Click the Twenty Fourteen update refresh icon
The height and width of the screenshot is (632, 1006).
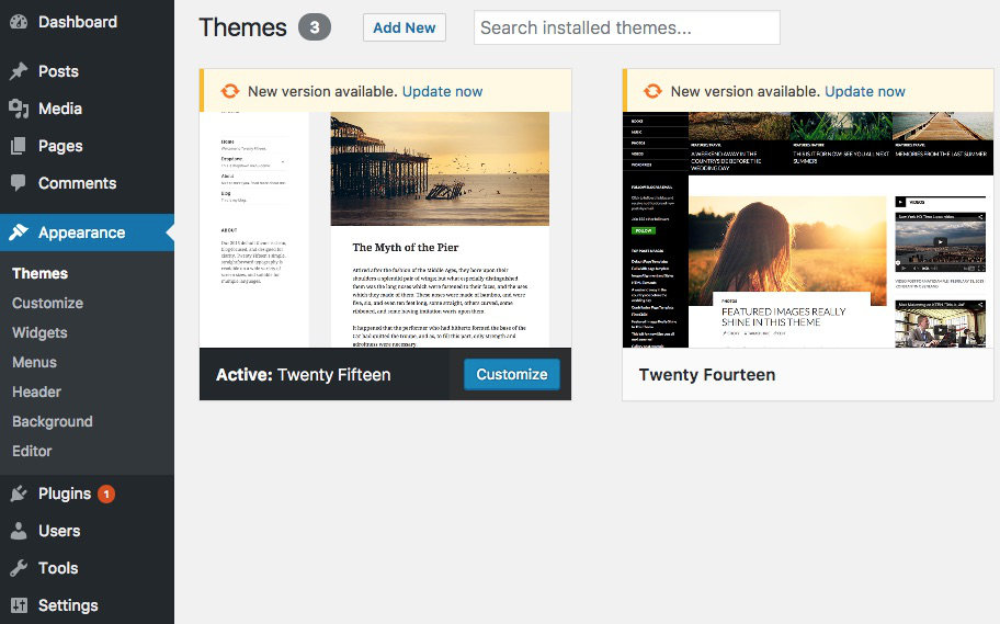pyautogui.click(x=652, y=91)
